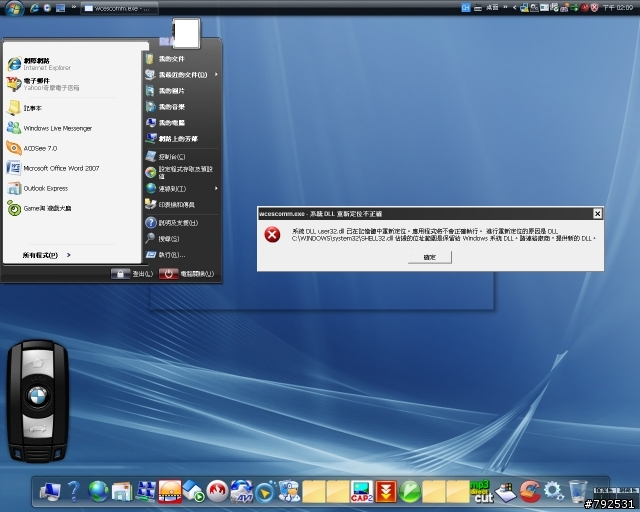Click the Recycle Bin in the dock
This screenshot has height=512, width=640.
point(579,490)
